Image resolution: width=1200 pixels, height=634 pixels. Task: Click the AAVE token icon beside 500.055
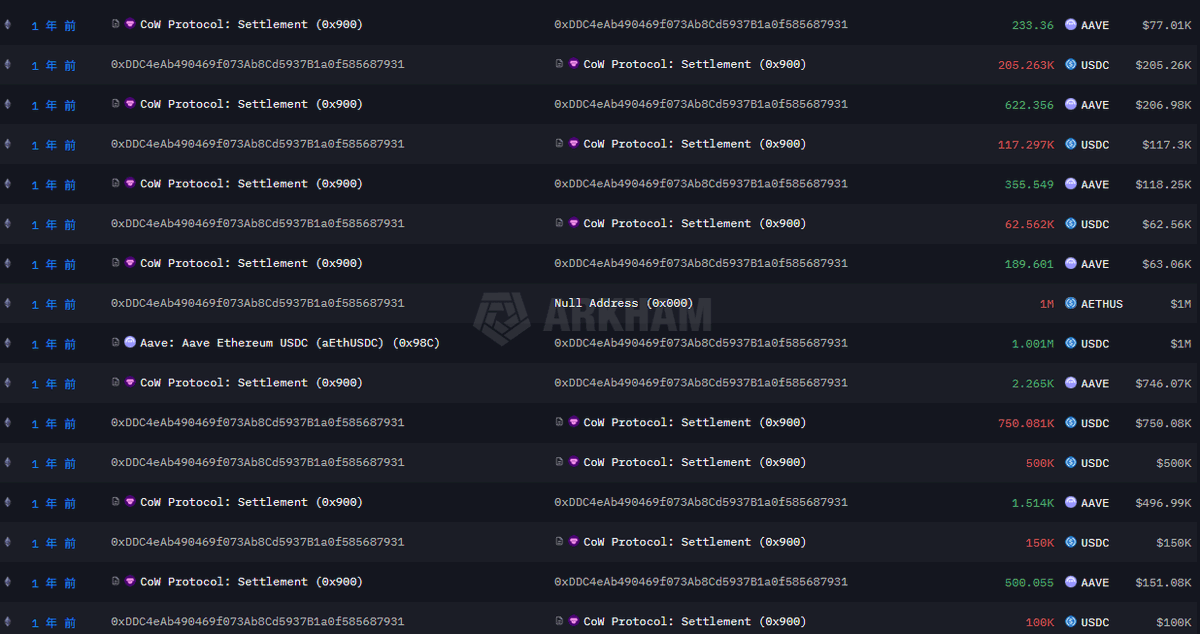pos(1071,583)
